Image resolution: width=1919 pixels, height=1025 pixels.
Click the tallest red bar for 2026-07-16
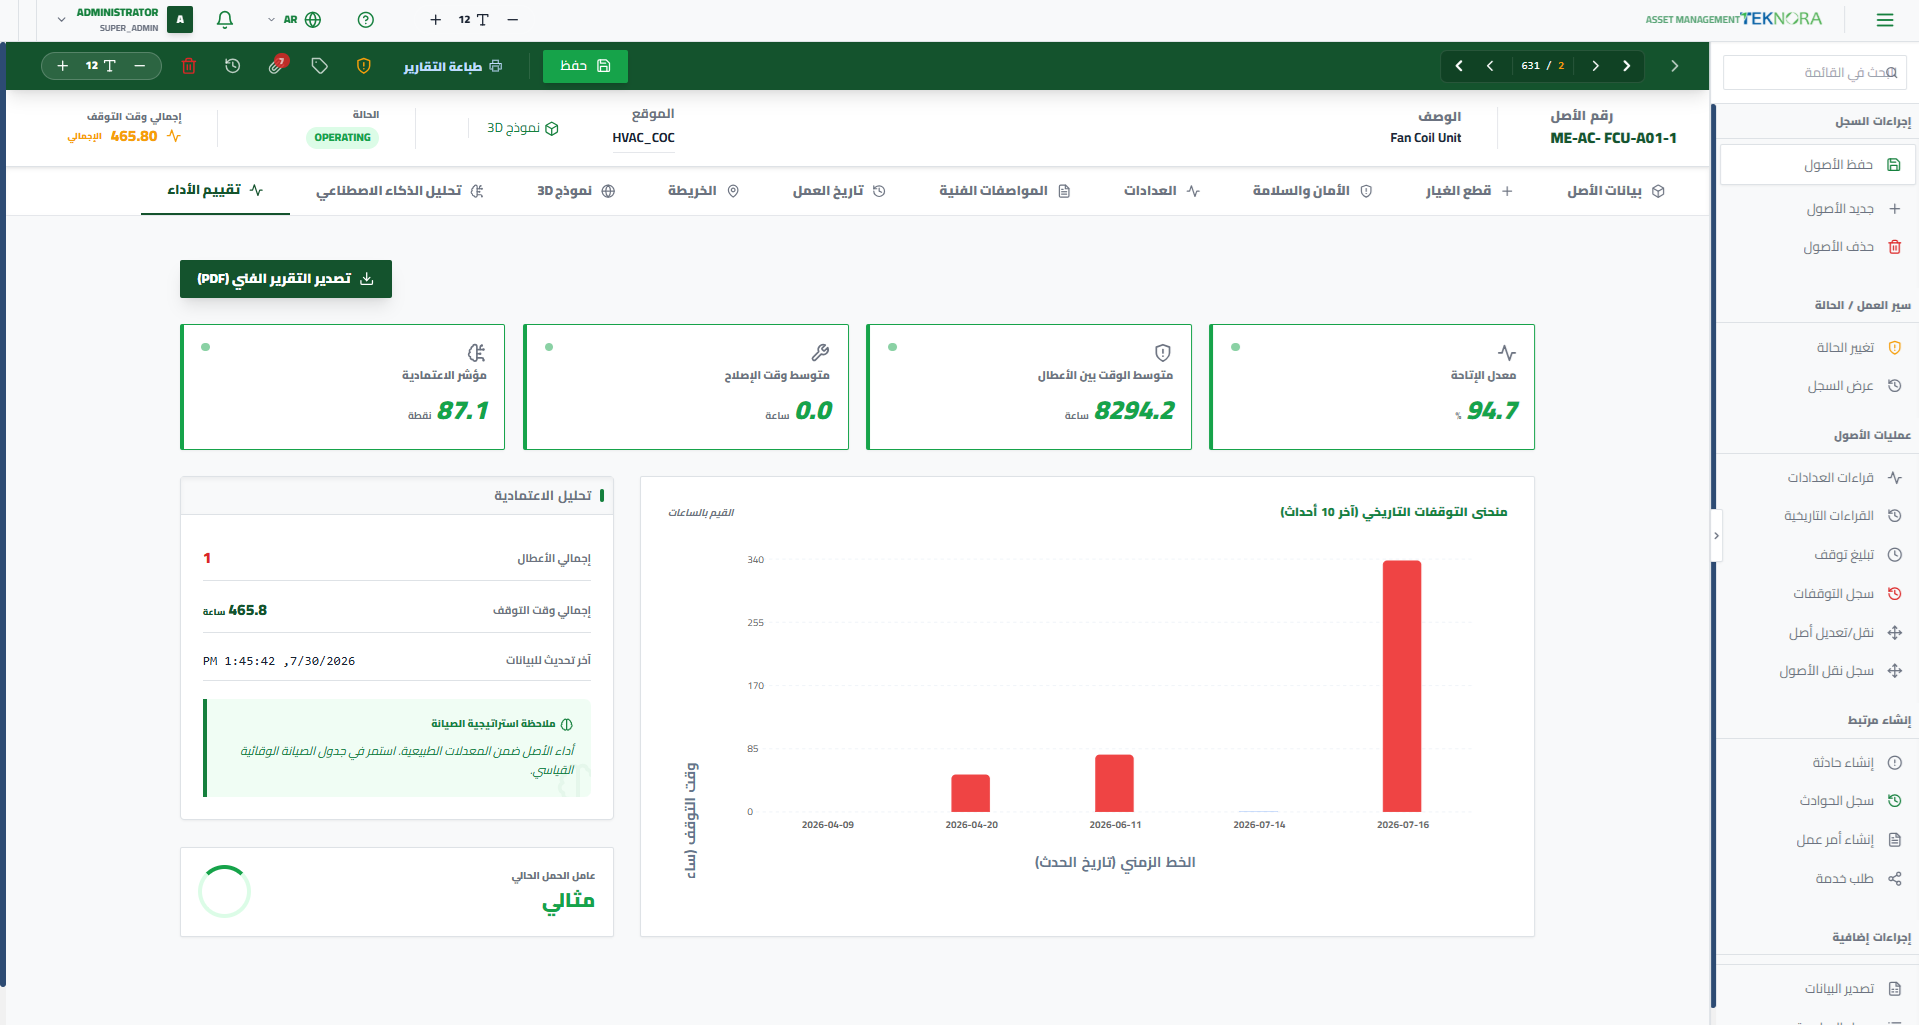coord(1402,686)
